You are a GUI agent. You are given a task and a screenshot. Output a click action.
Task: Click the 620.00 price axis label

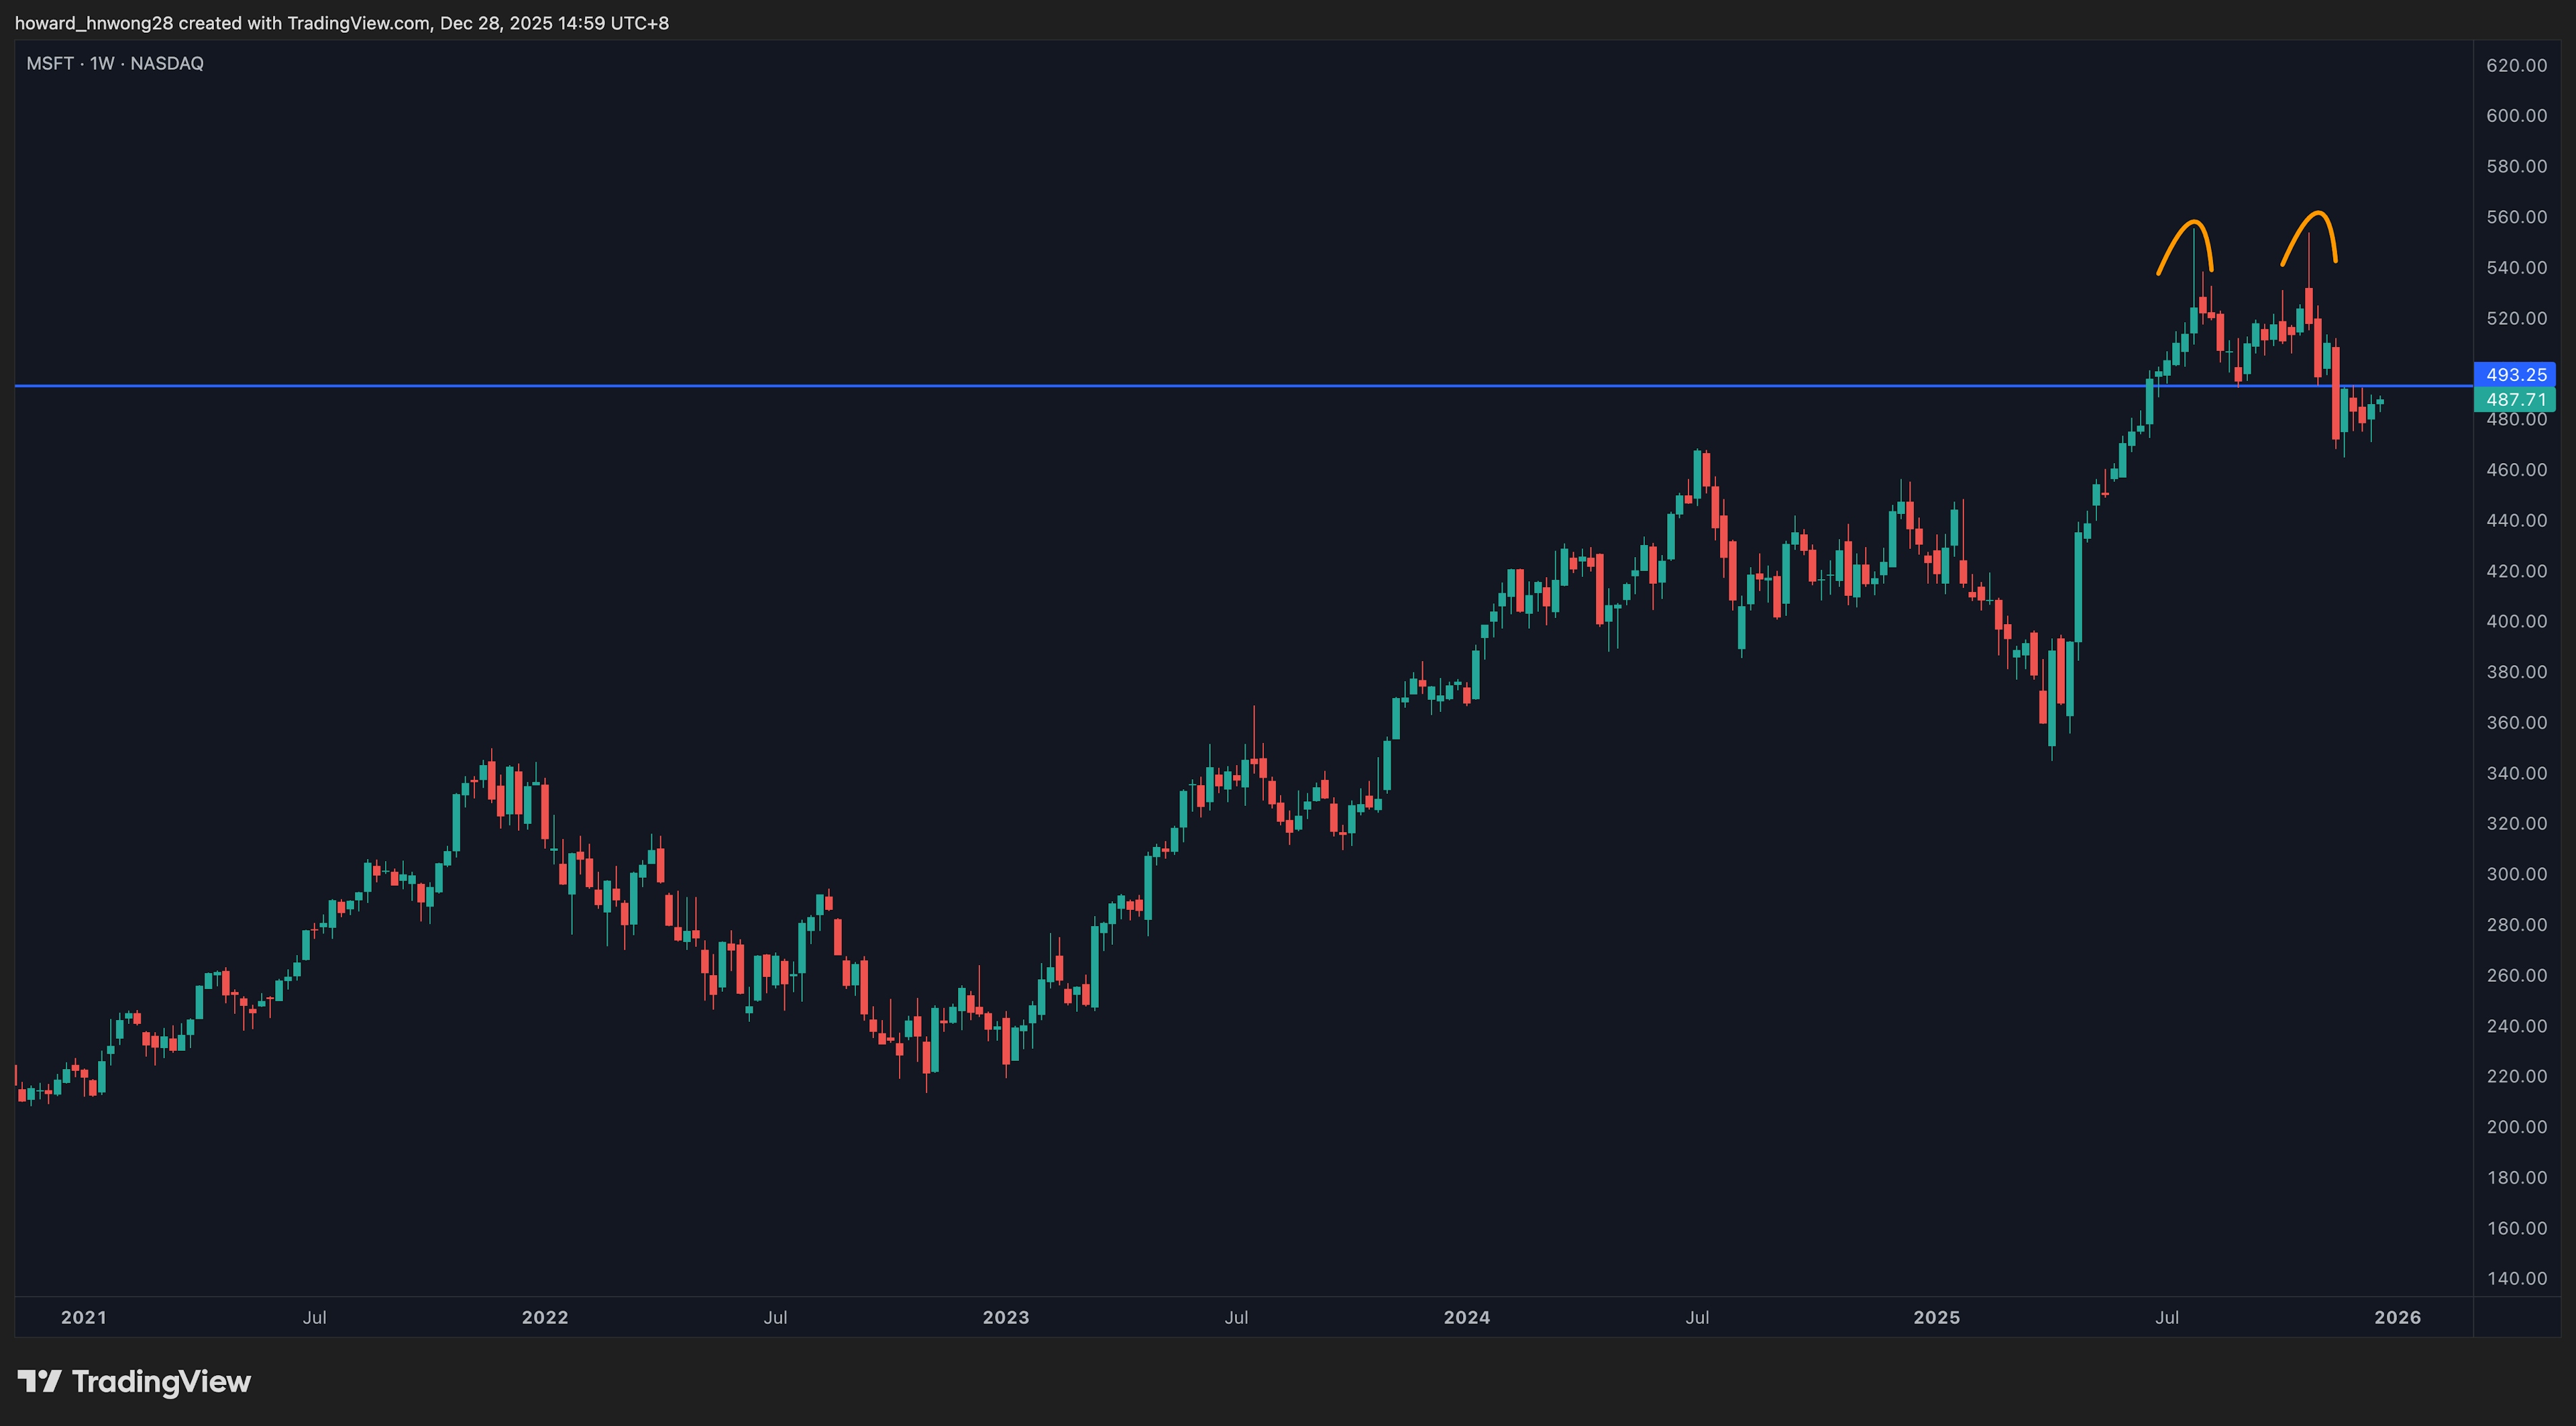(x=2516, y=65)
